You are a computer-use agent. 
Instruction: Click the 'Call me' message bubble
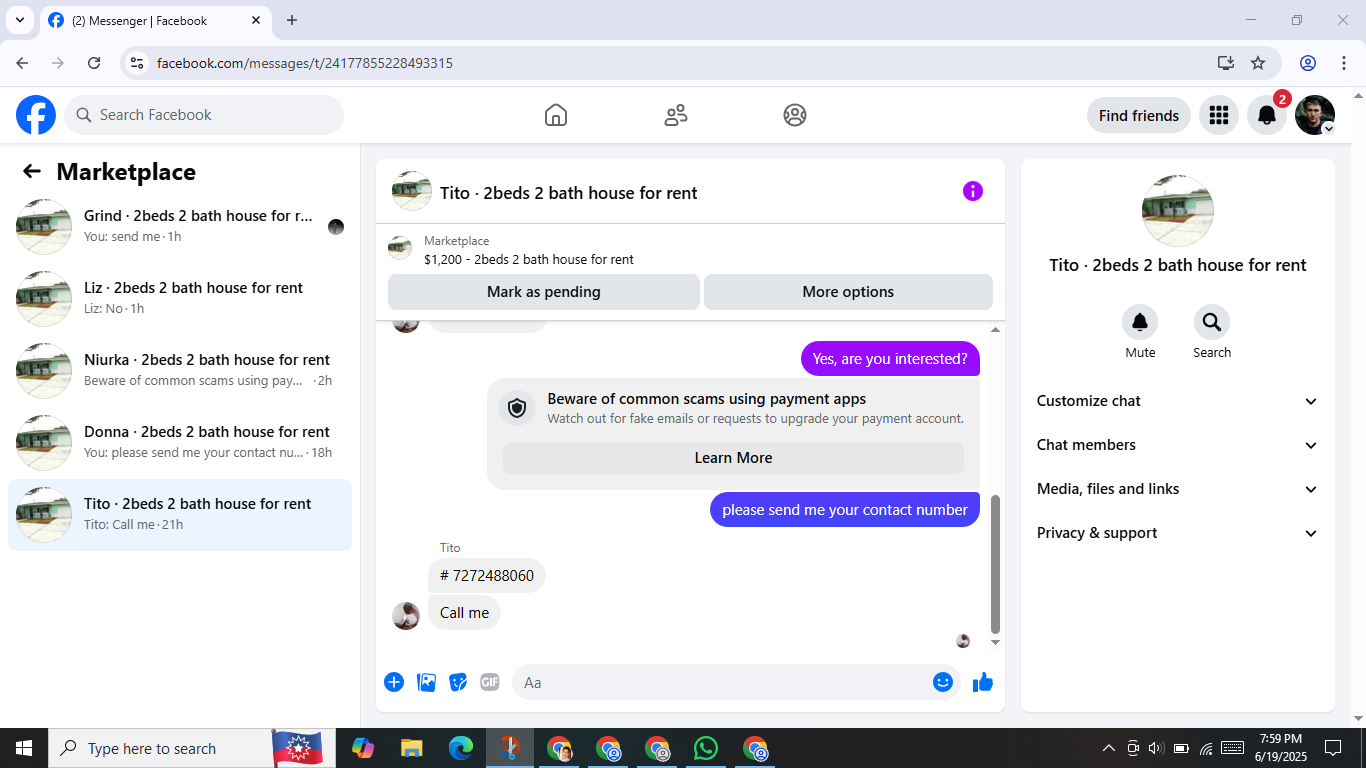464,613
